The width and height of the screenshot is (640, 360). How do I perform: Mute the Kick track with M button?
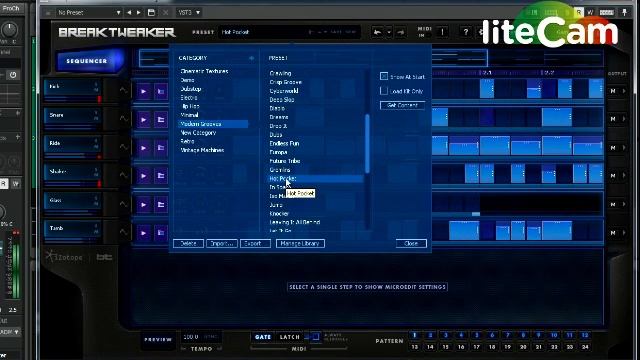613,91
